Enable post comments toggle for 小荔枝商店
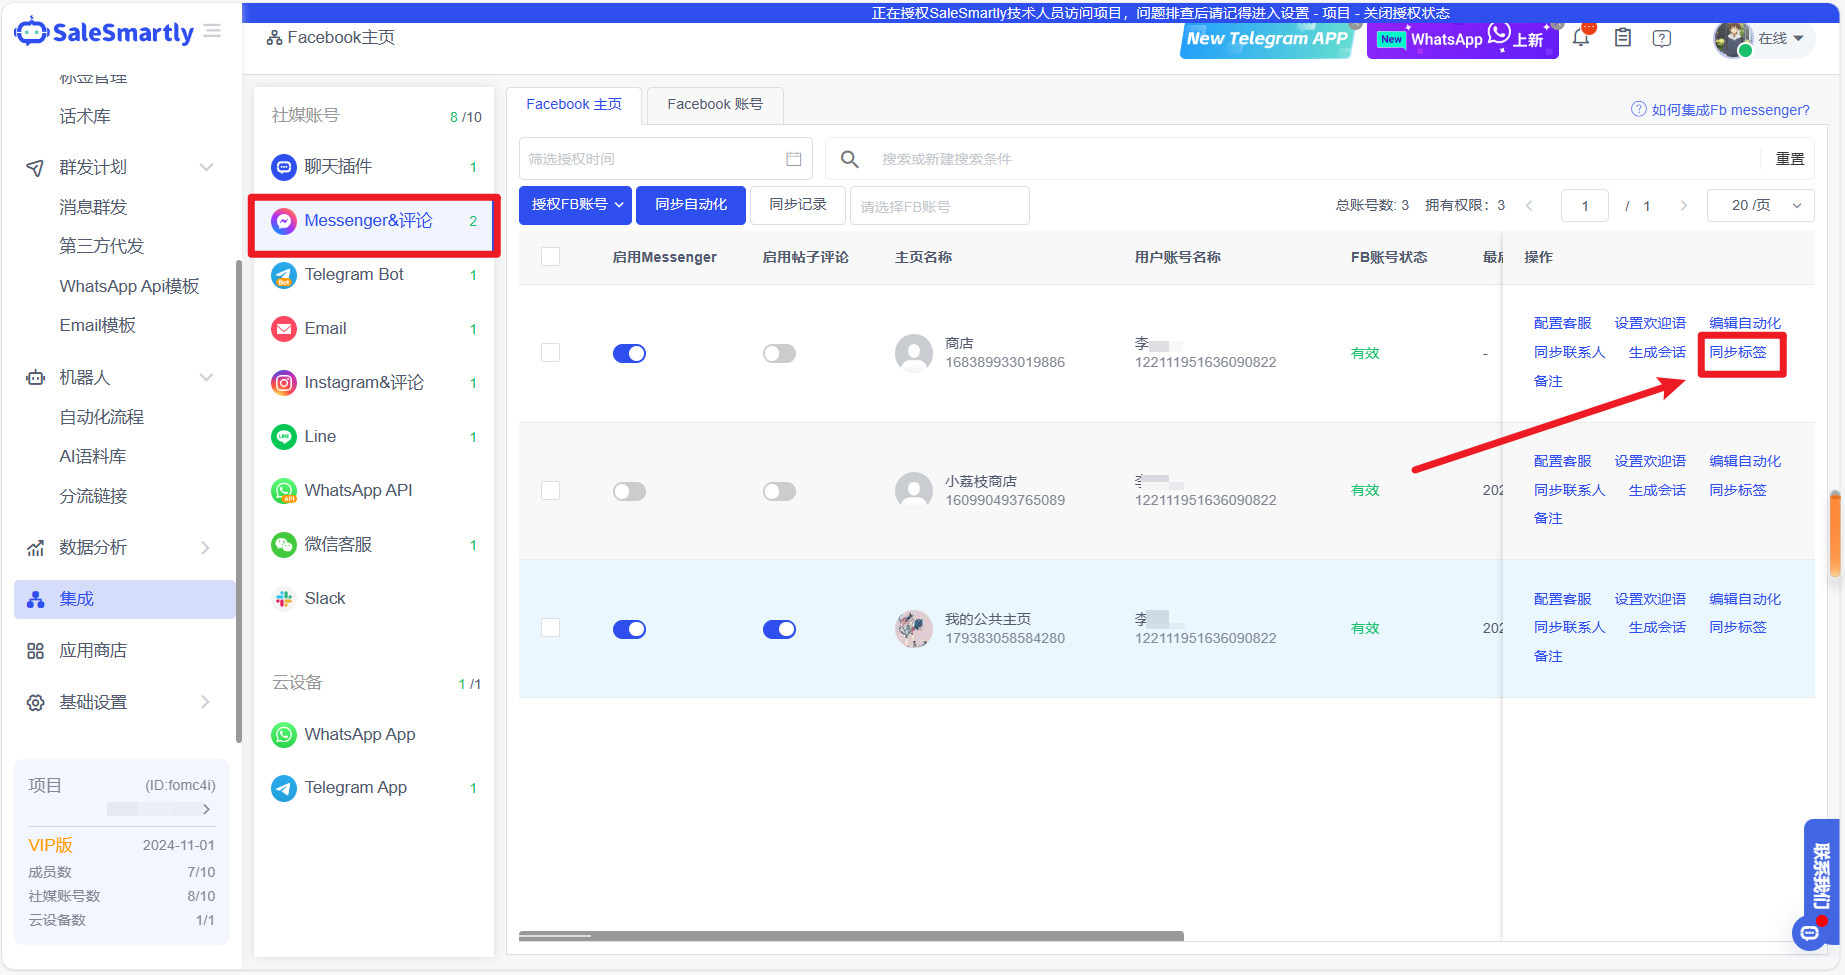The image size is (1845, 975). [779, 491]
